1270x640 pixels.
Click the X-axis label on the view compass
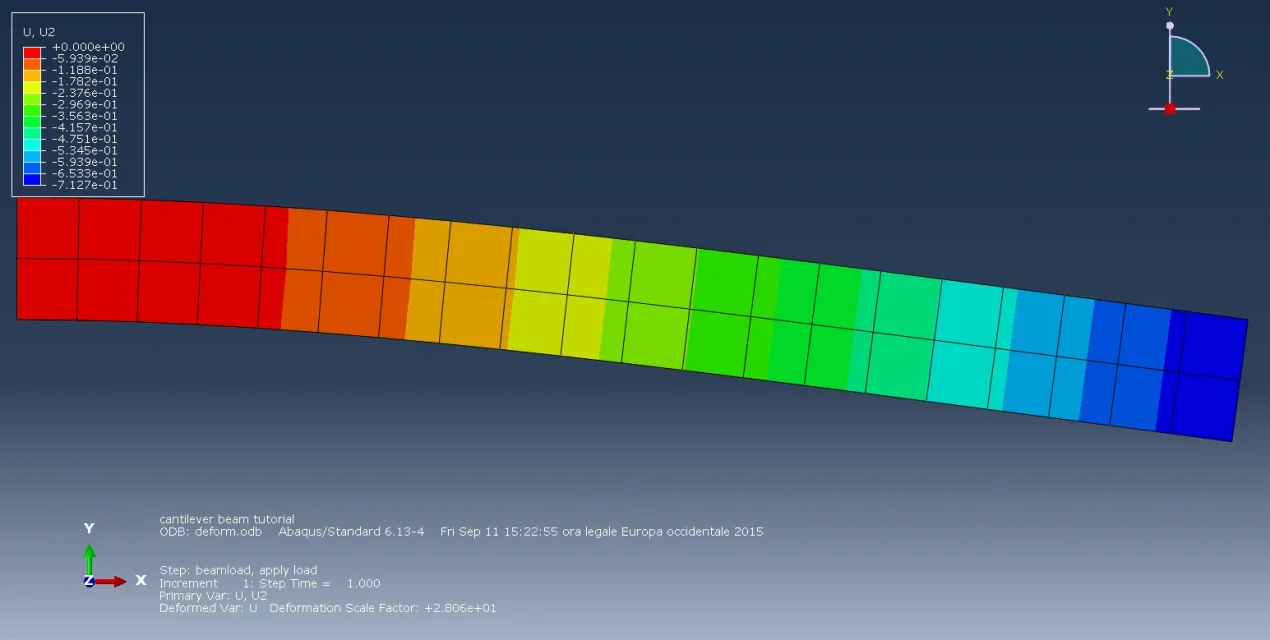coord(1219,75)
